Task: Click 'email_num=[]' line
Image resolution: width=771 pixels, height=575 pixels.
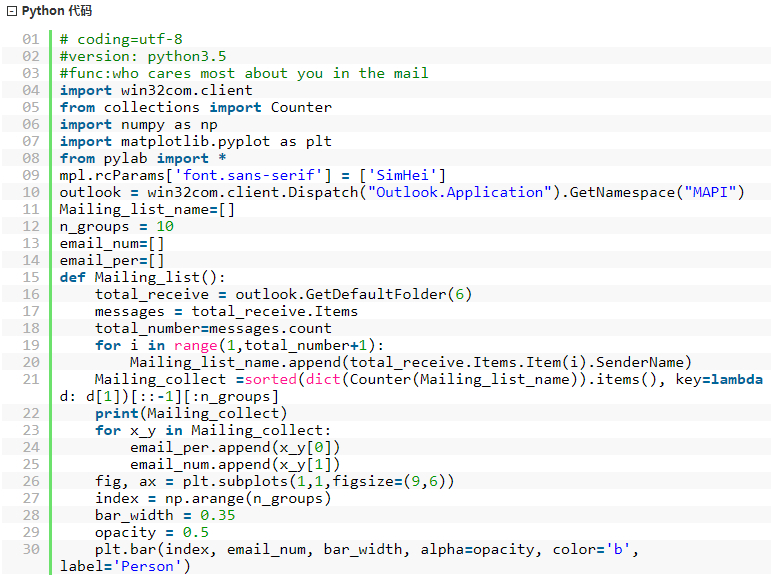Action: click(112, 243)
